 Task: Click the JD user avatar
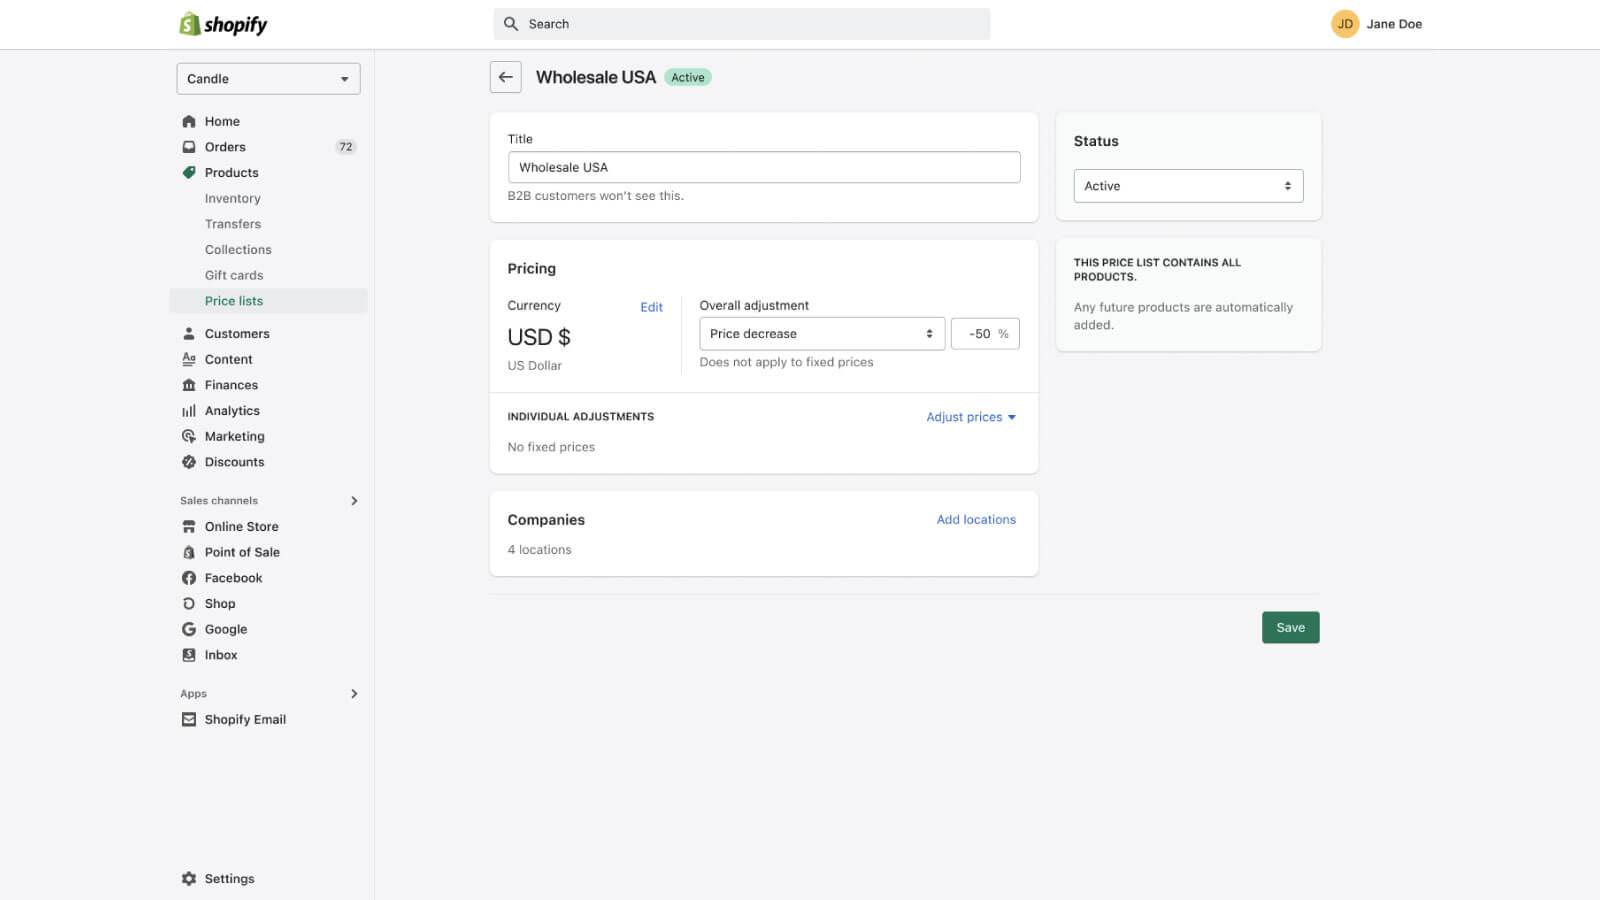pos(1344,24)
